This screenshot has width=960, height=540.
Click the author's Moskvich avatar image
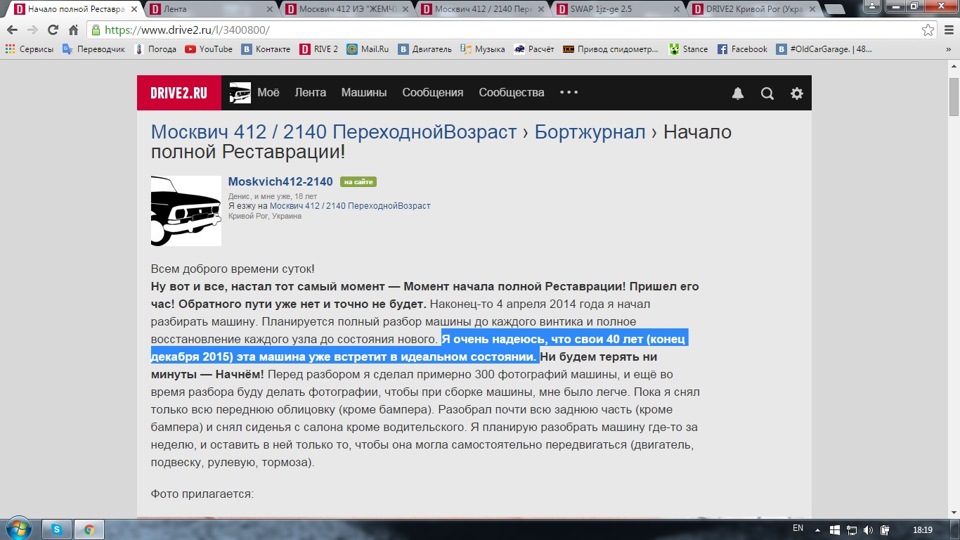pos(186,211)
